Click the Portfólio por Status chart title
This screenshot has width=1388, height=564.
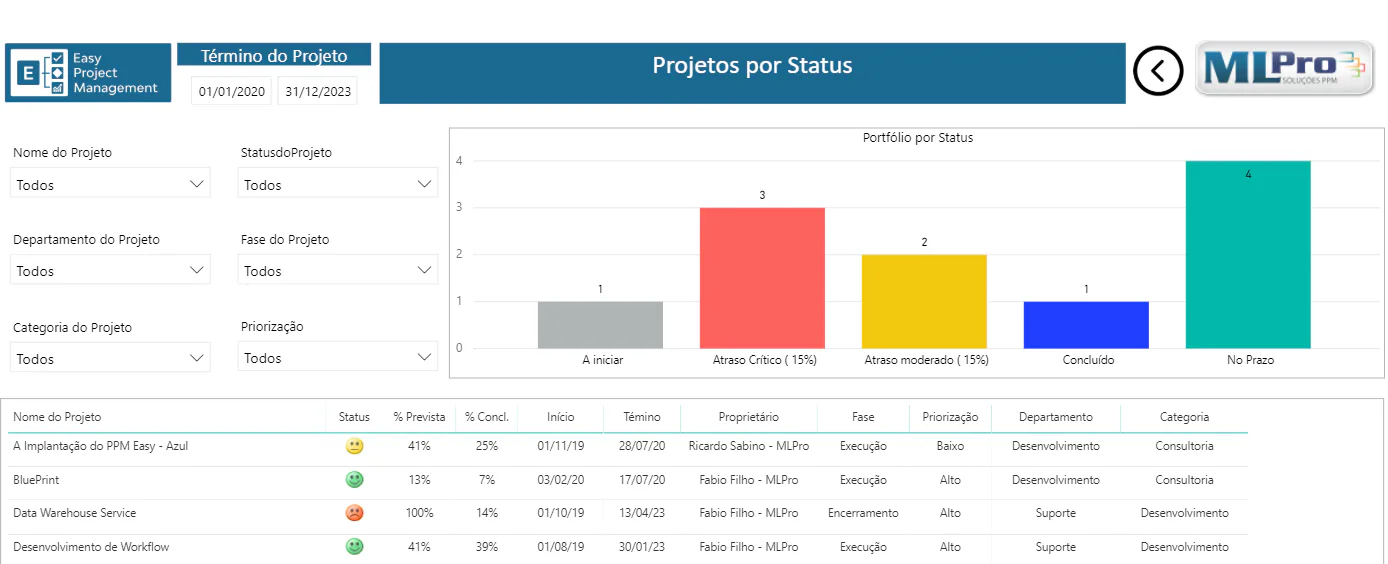918,138
